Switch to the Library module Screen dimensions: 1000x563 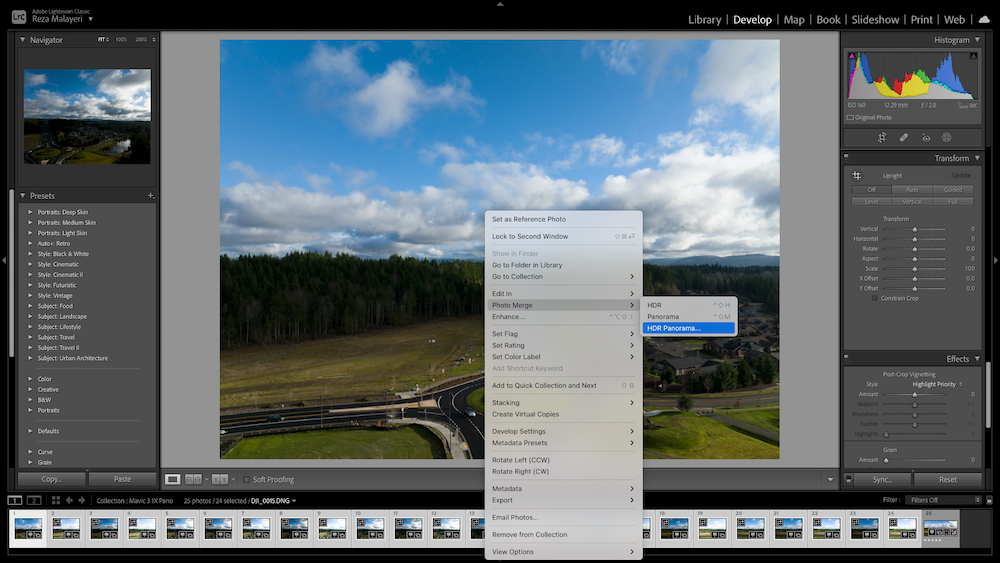[704, 20]
